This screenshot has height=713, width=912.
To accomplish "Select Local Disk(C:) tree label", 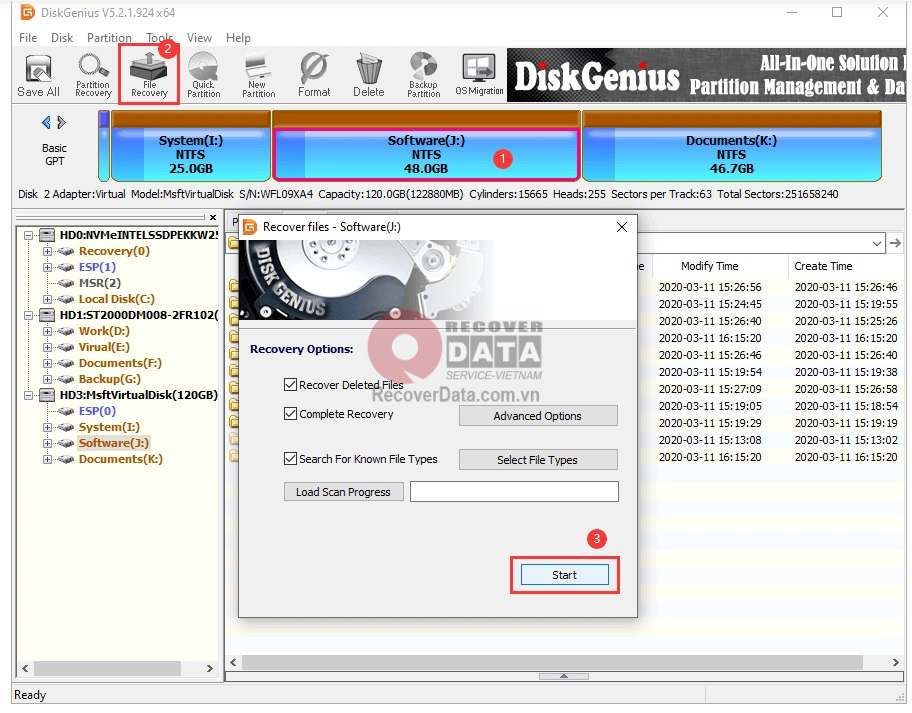I will point(117,299).
